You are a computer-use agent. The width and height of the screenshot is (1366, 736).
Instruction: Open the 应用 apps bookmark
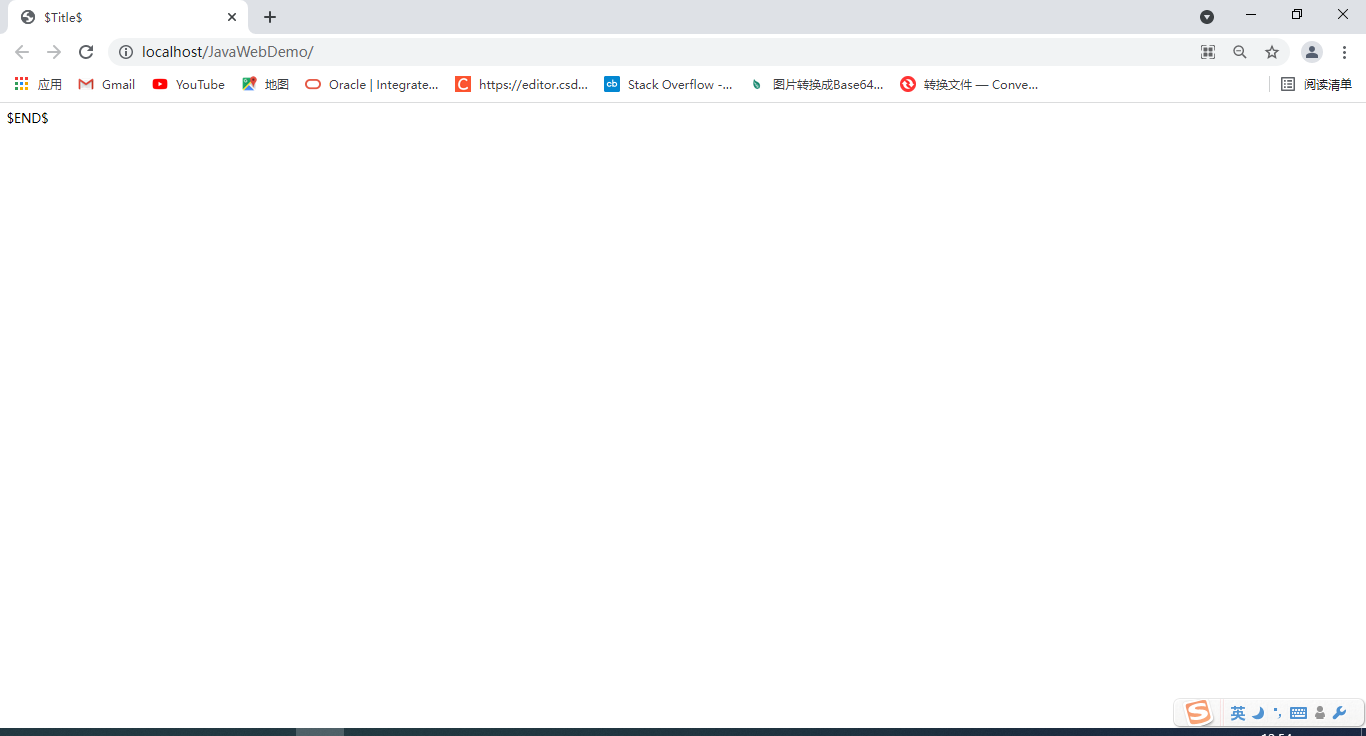pyautogui.click(x=38, y=85)
